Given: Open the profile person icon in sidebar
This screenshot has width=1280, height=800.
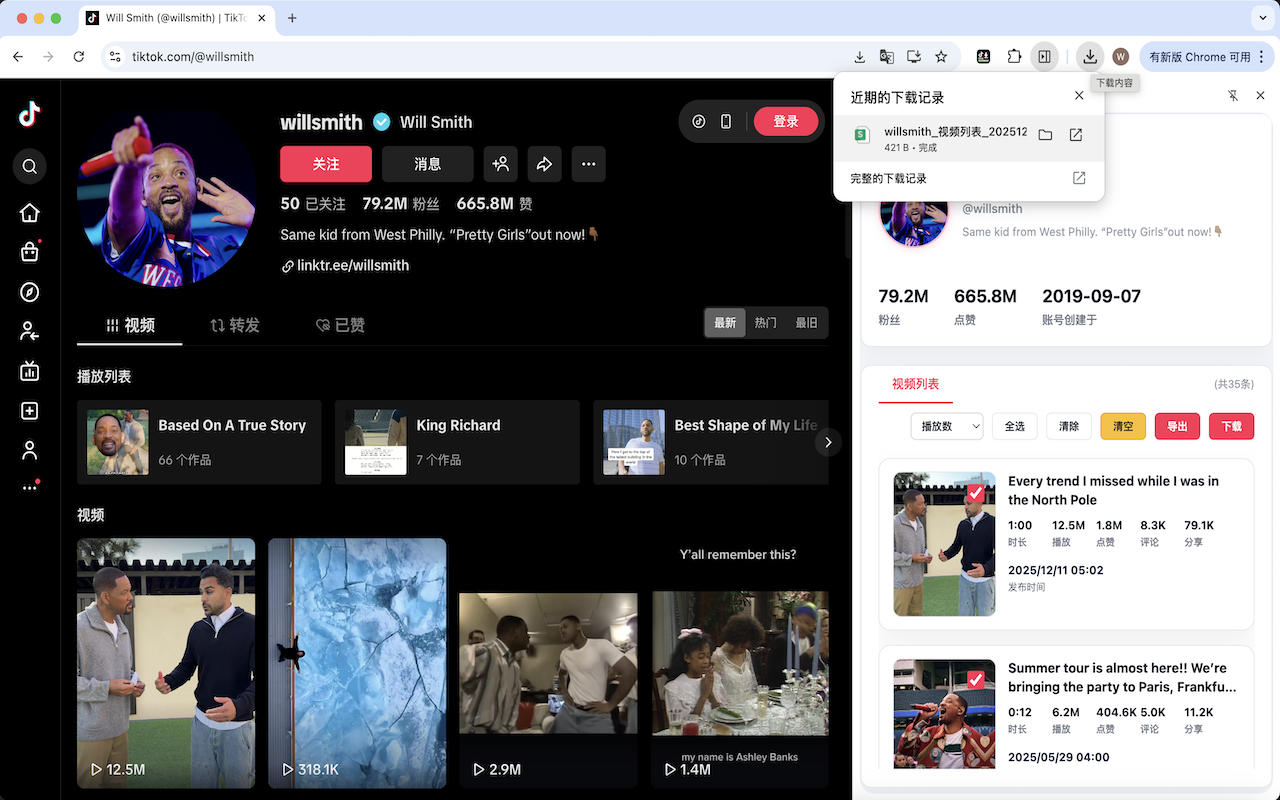Looking at the screenshot, I should 30,450.
